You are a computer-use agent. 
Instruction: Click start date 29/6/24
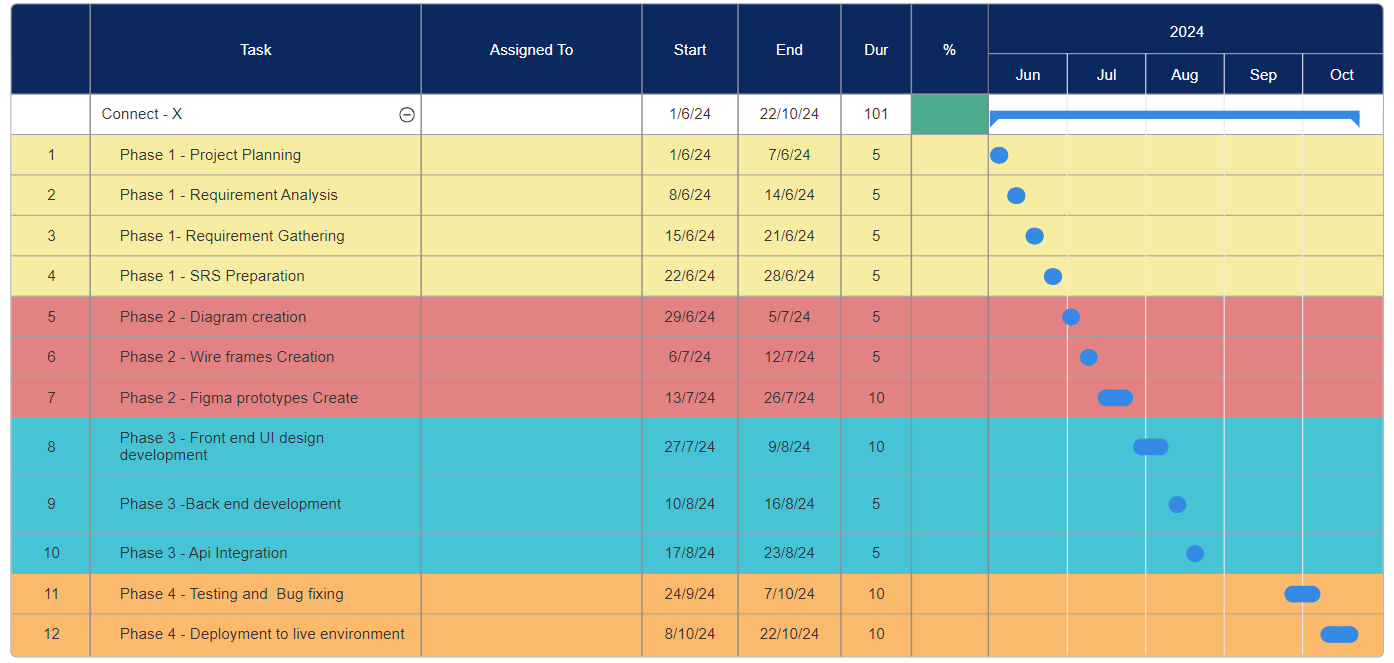tap(690, 317)
